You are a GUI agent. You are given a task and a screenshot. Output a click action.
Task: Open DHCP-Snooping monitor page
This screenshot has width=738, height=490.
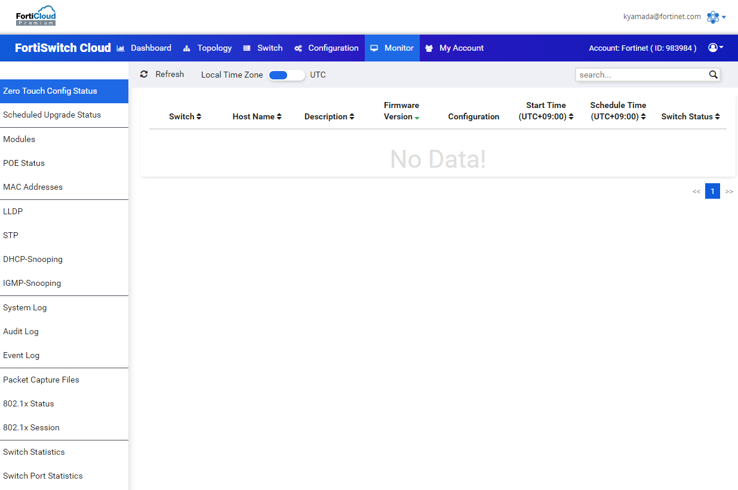[x=32, y=259]
